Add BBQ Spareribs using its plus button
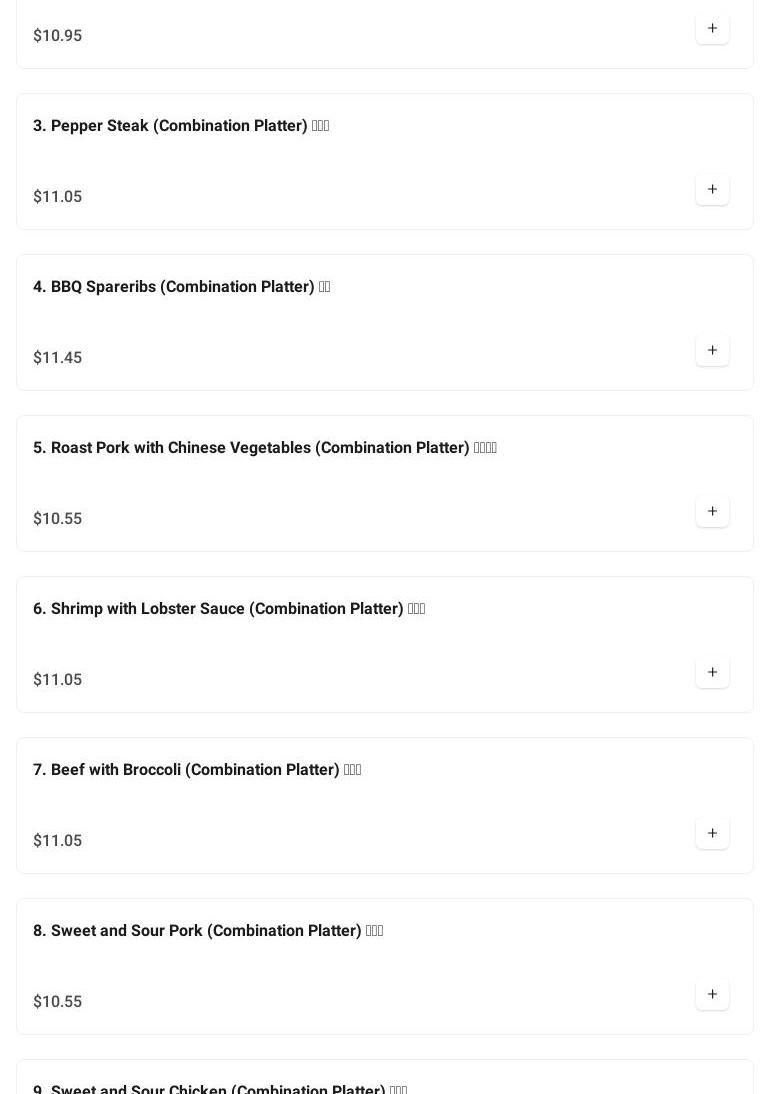Screen dimensions: 770x1094 (x=712, y=351)
